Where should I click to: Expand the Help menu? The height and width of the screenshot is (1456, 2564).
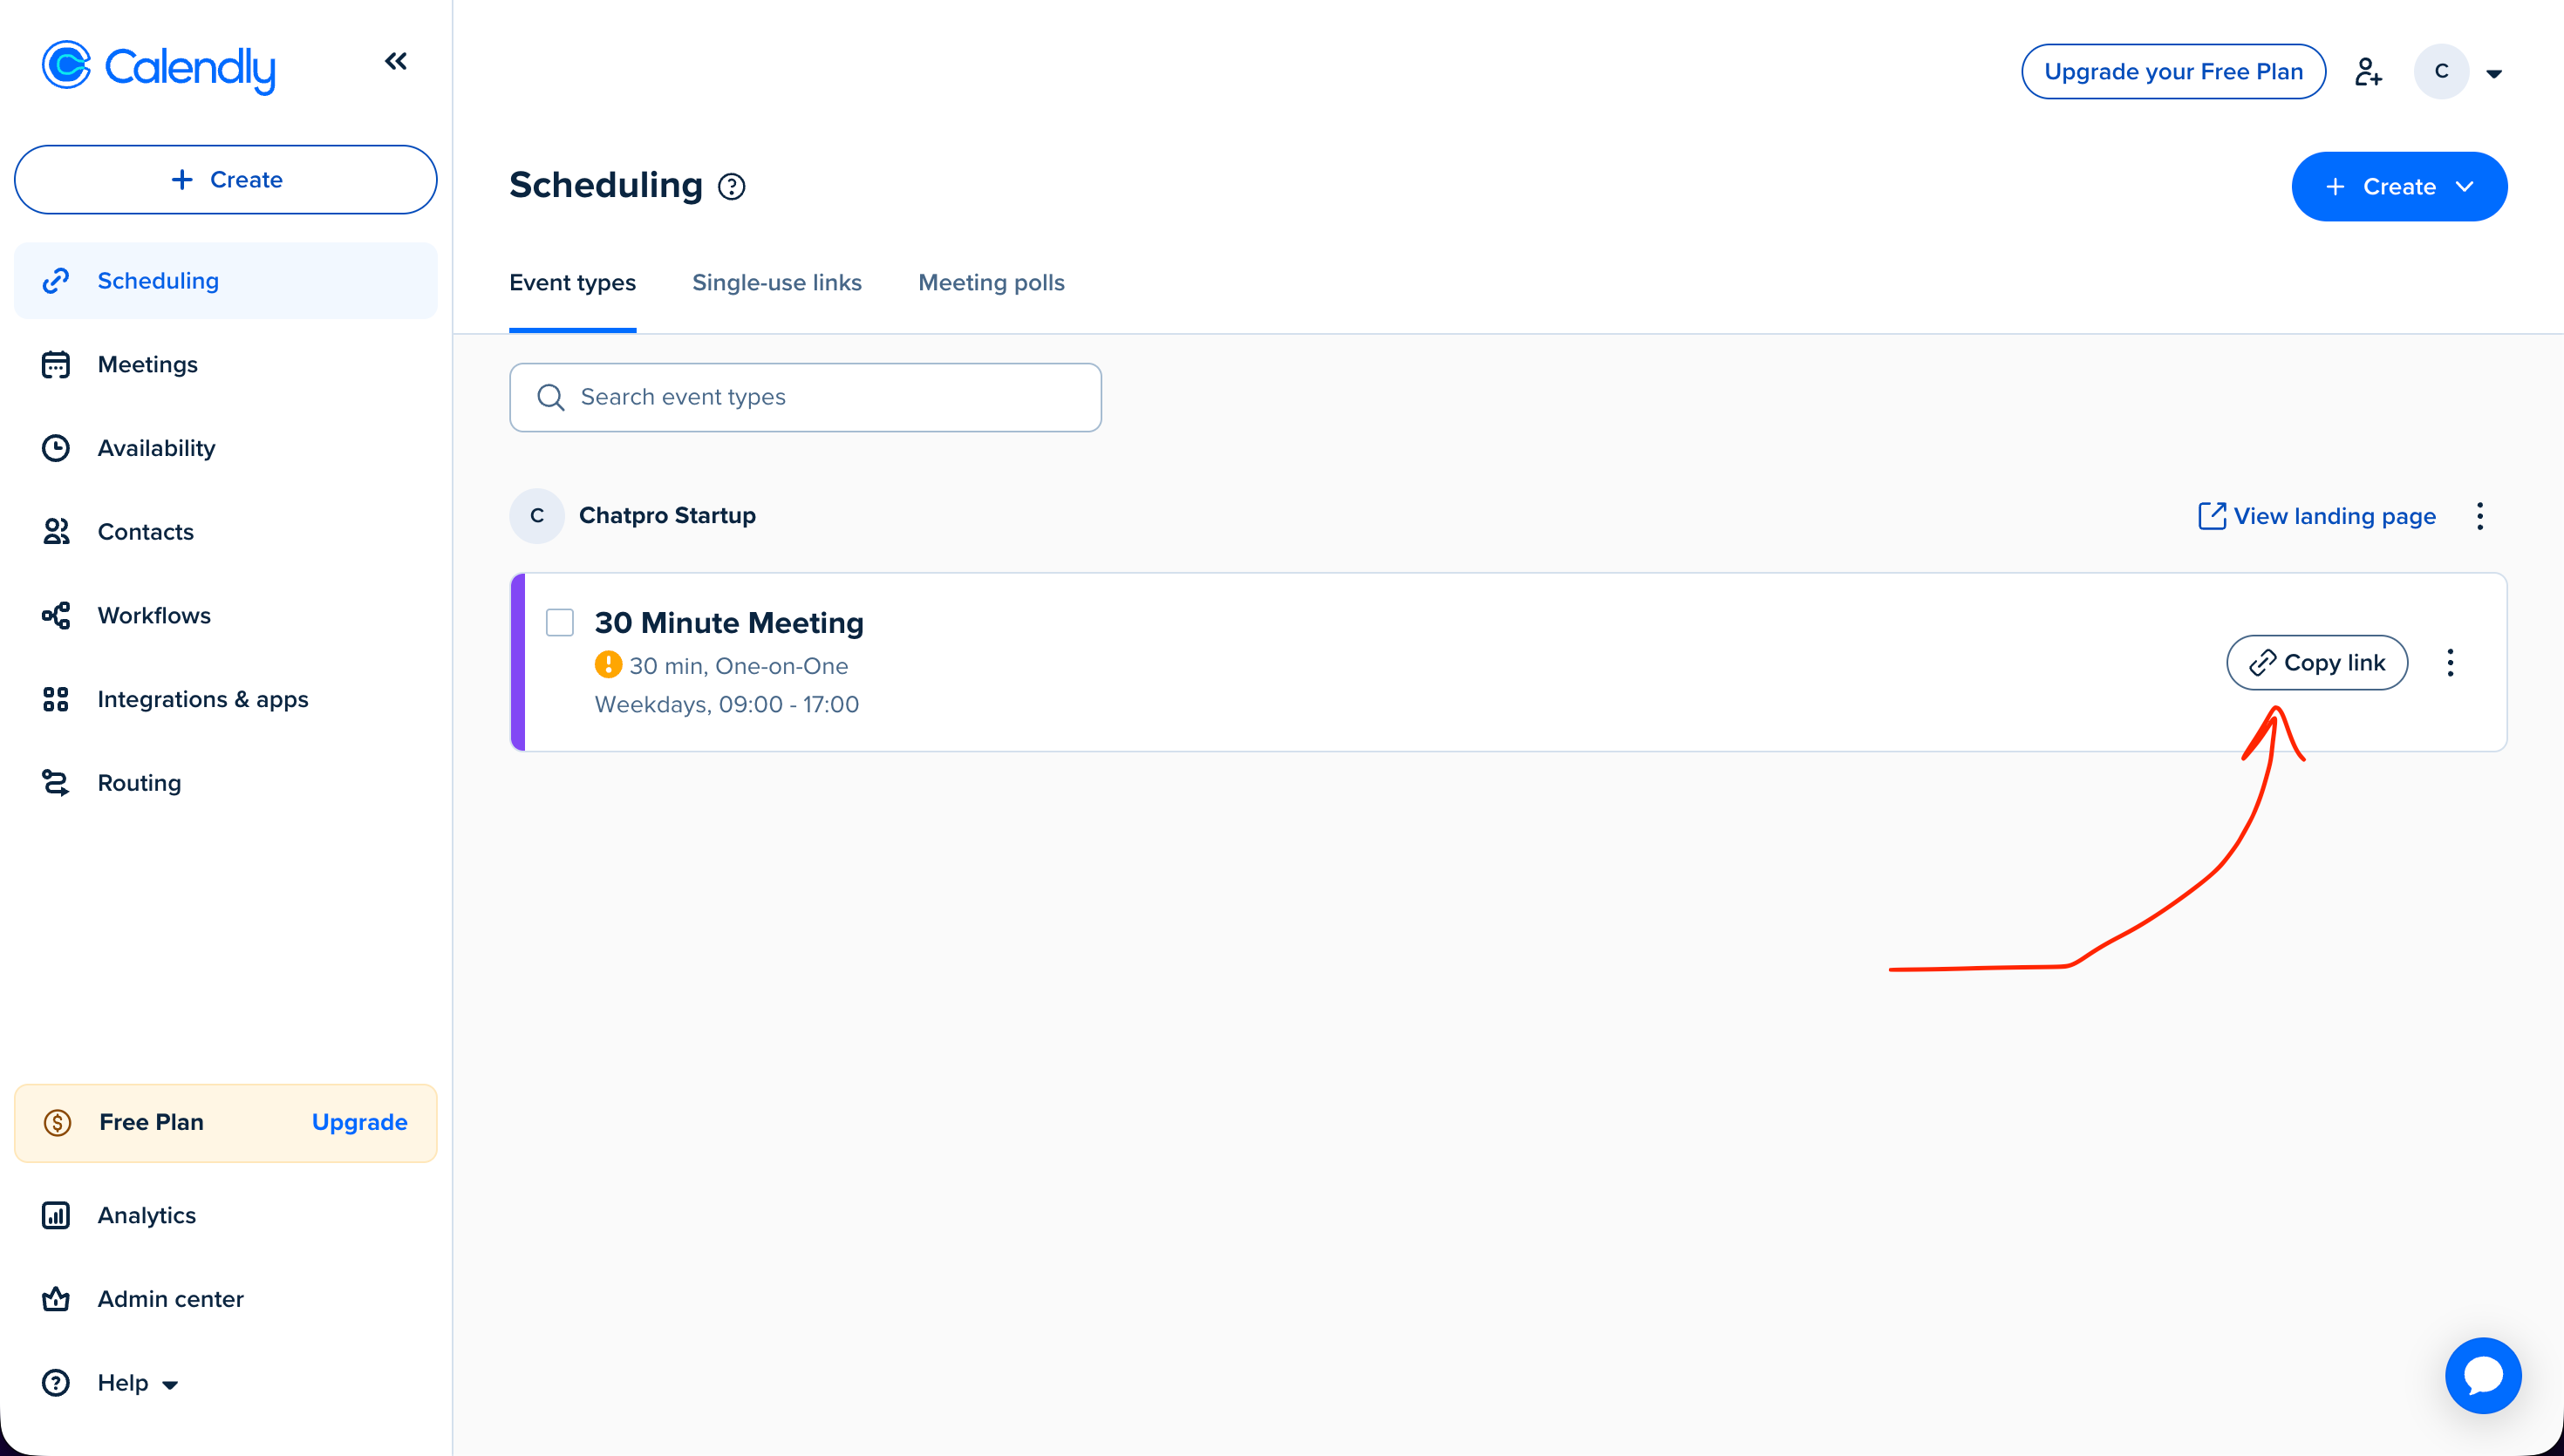(x=137, y=1383)
